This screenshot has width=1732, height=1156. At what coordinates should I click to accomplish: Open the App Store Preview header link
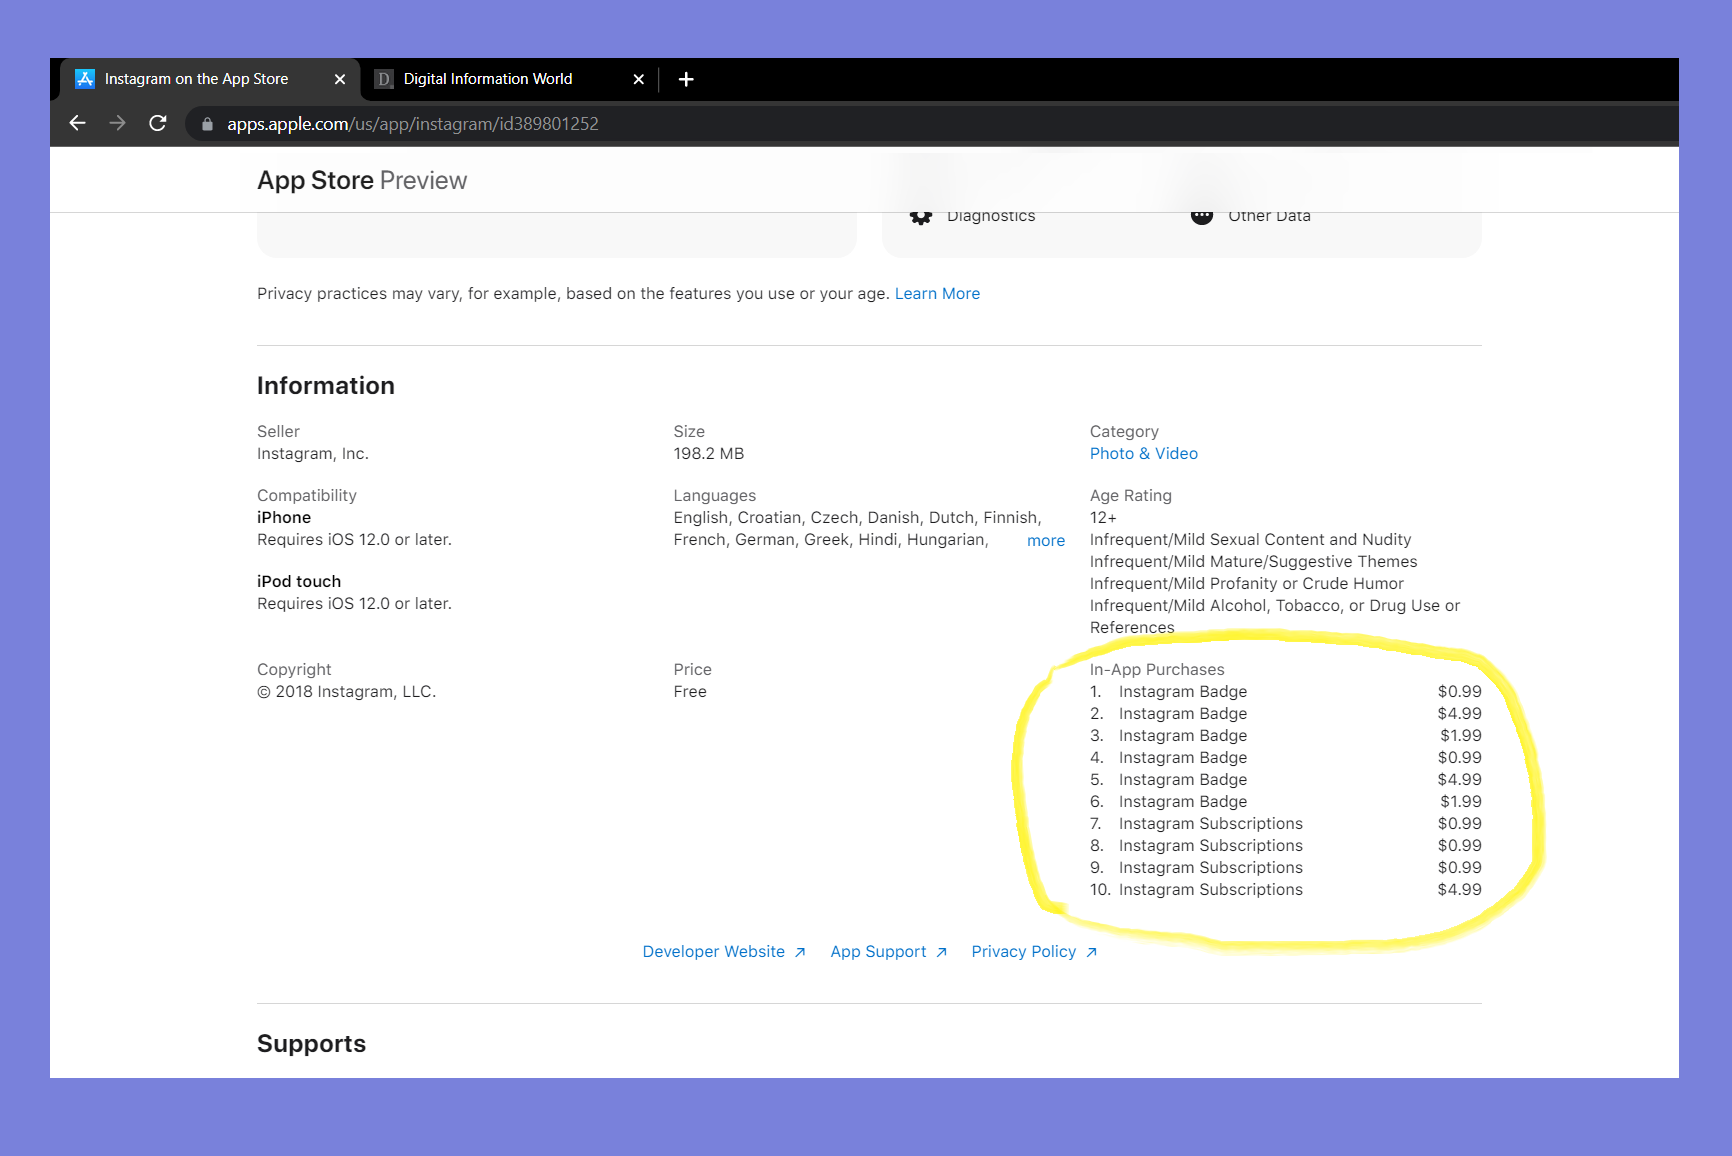(x=362, y=180)
